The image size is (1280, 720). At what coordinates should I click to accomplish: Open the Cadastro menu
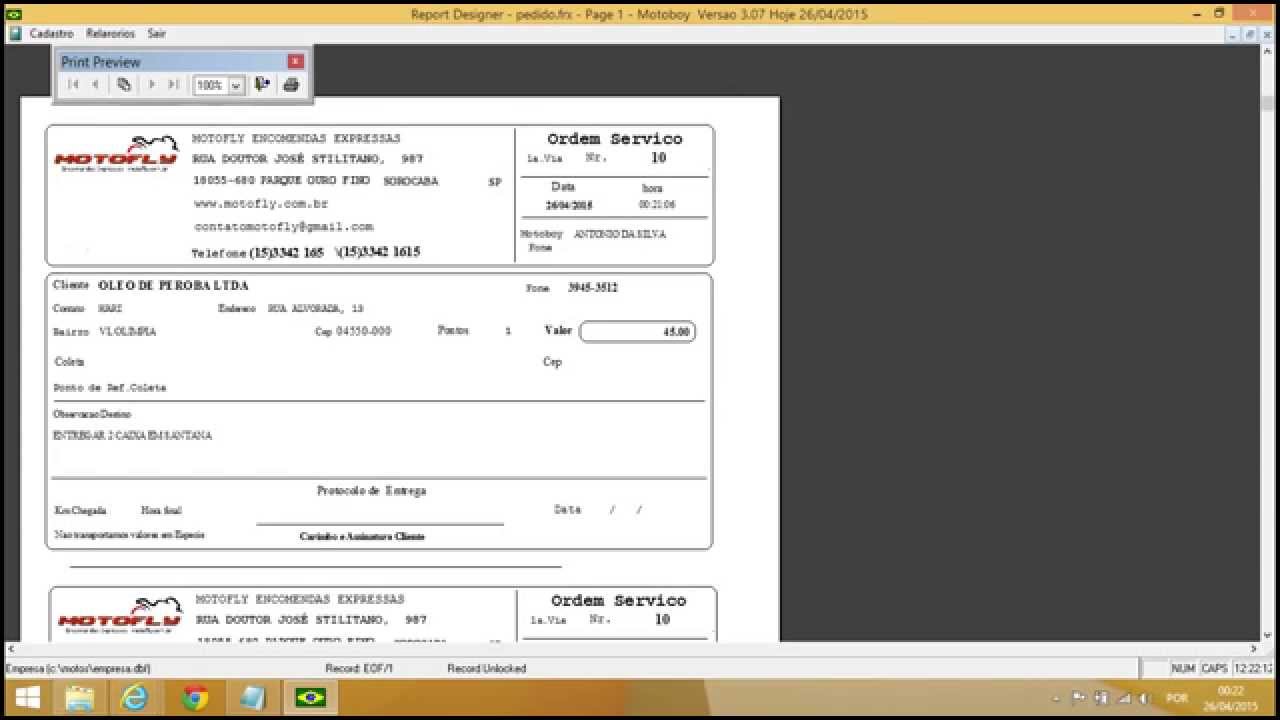pos(52,33)
